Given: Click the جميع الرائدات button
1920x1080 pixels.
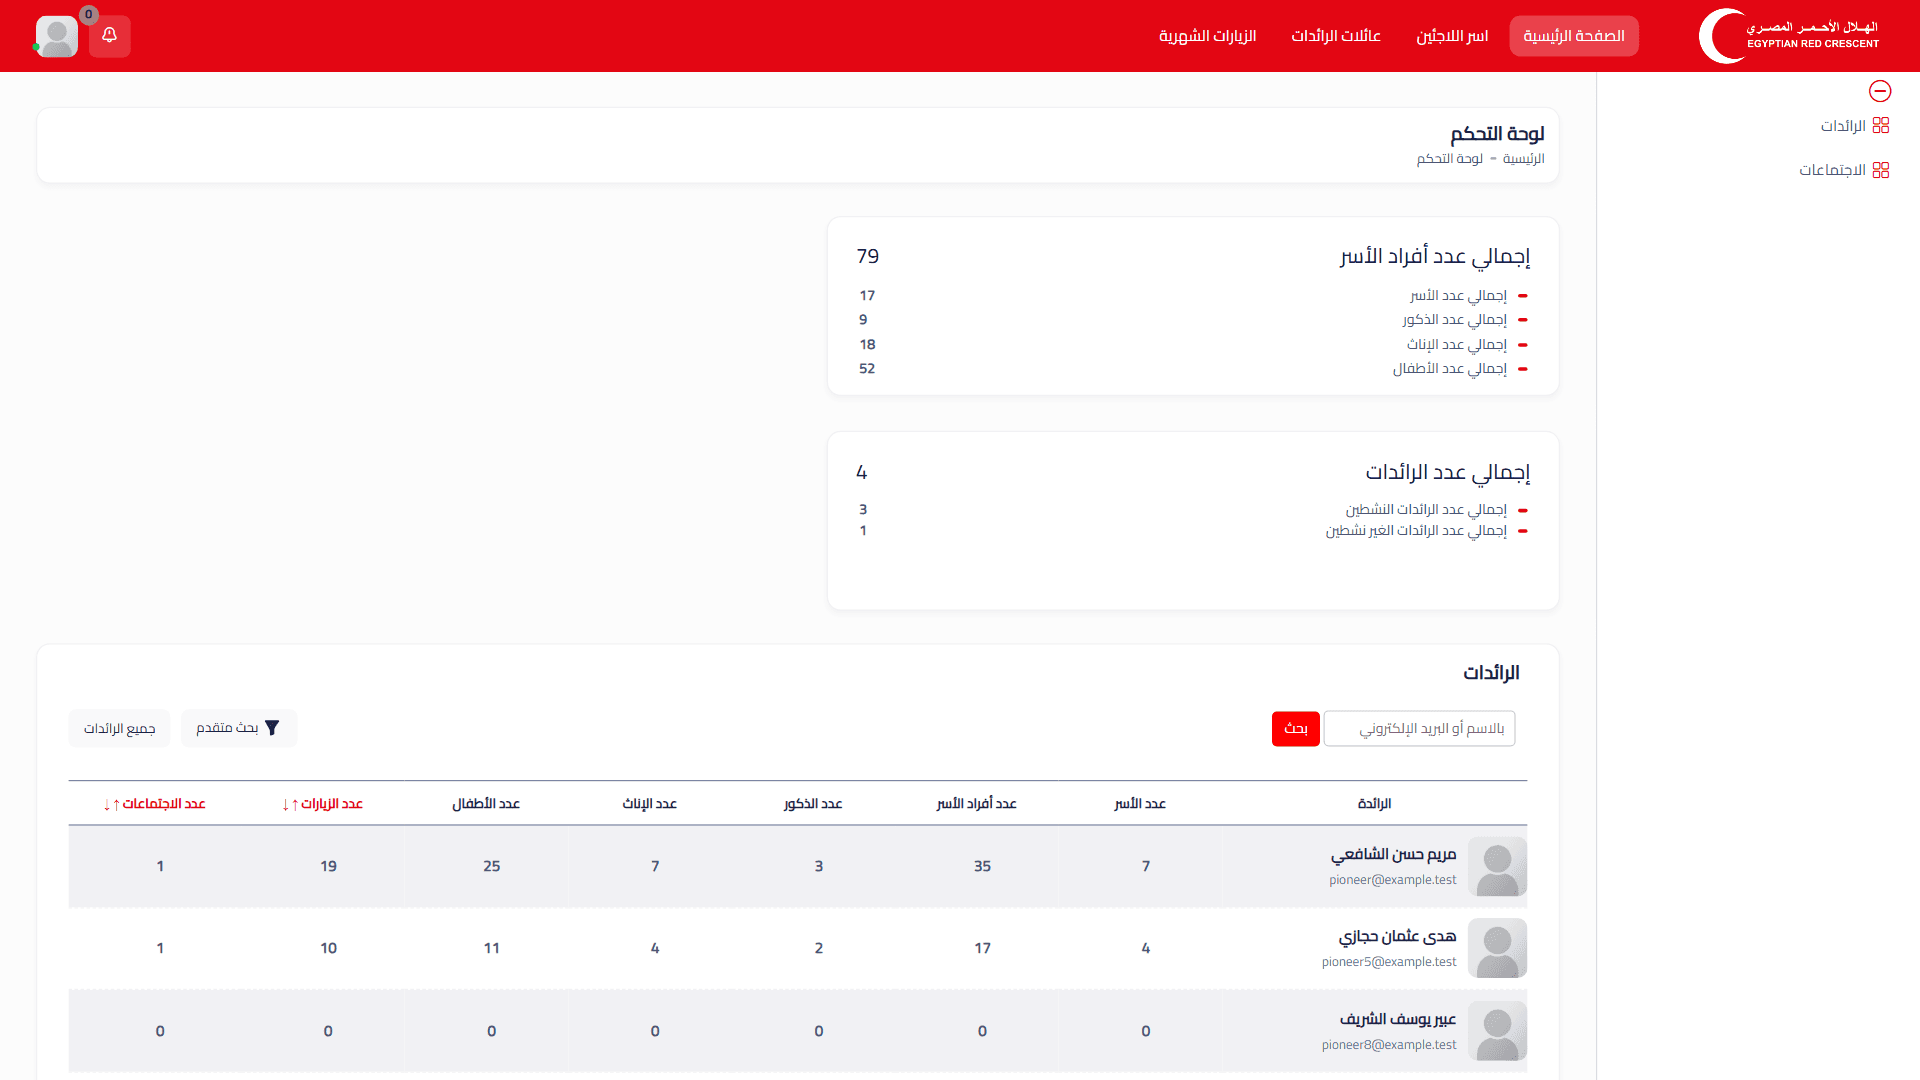Looking at the screenshot, I should [x=120, y=728].
